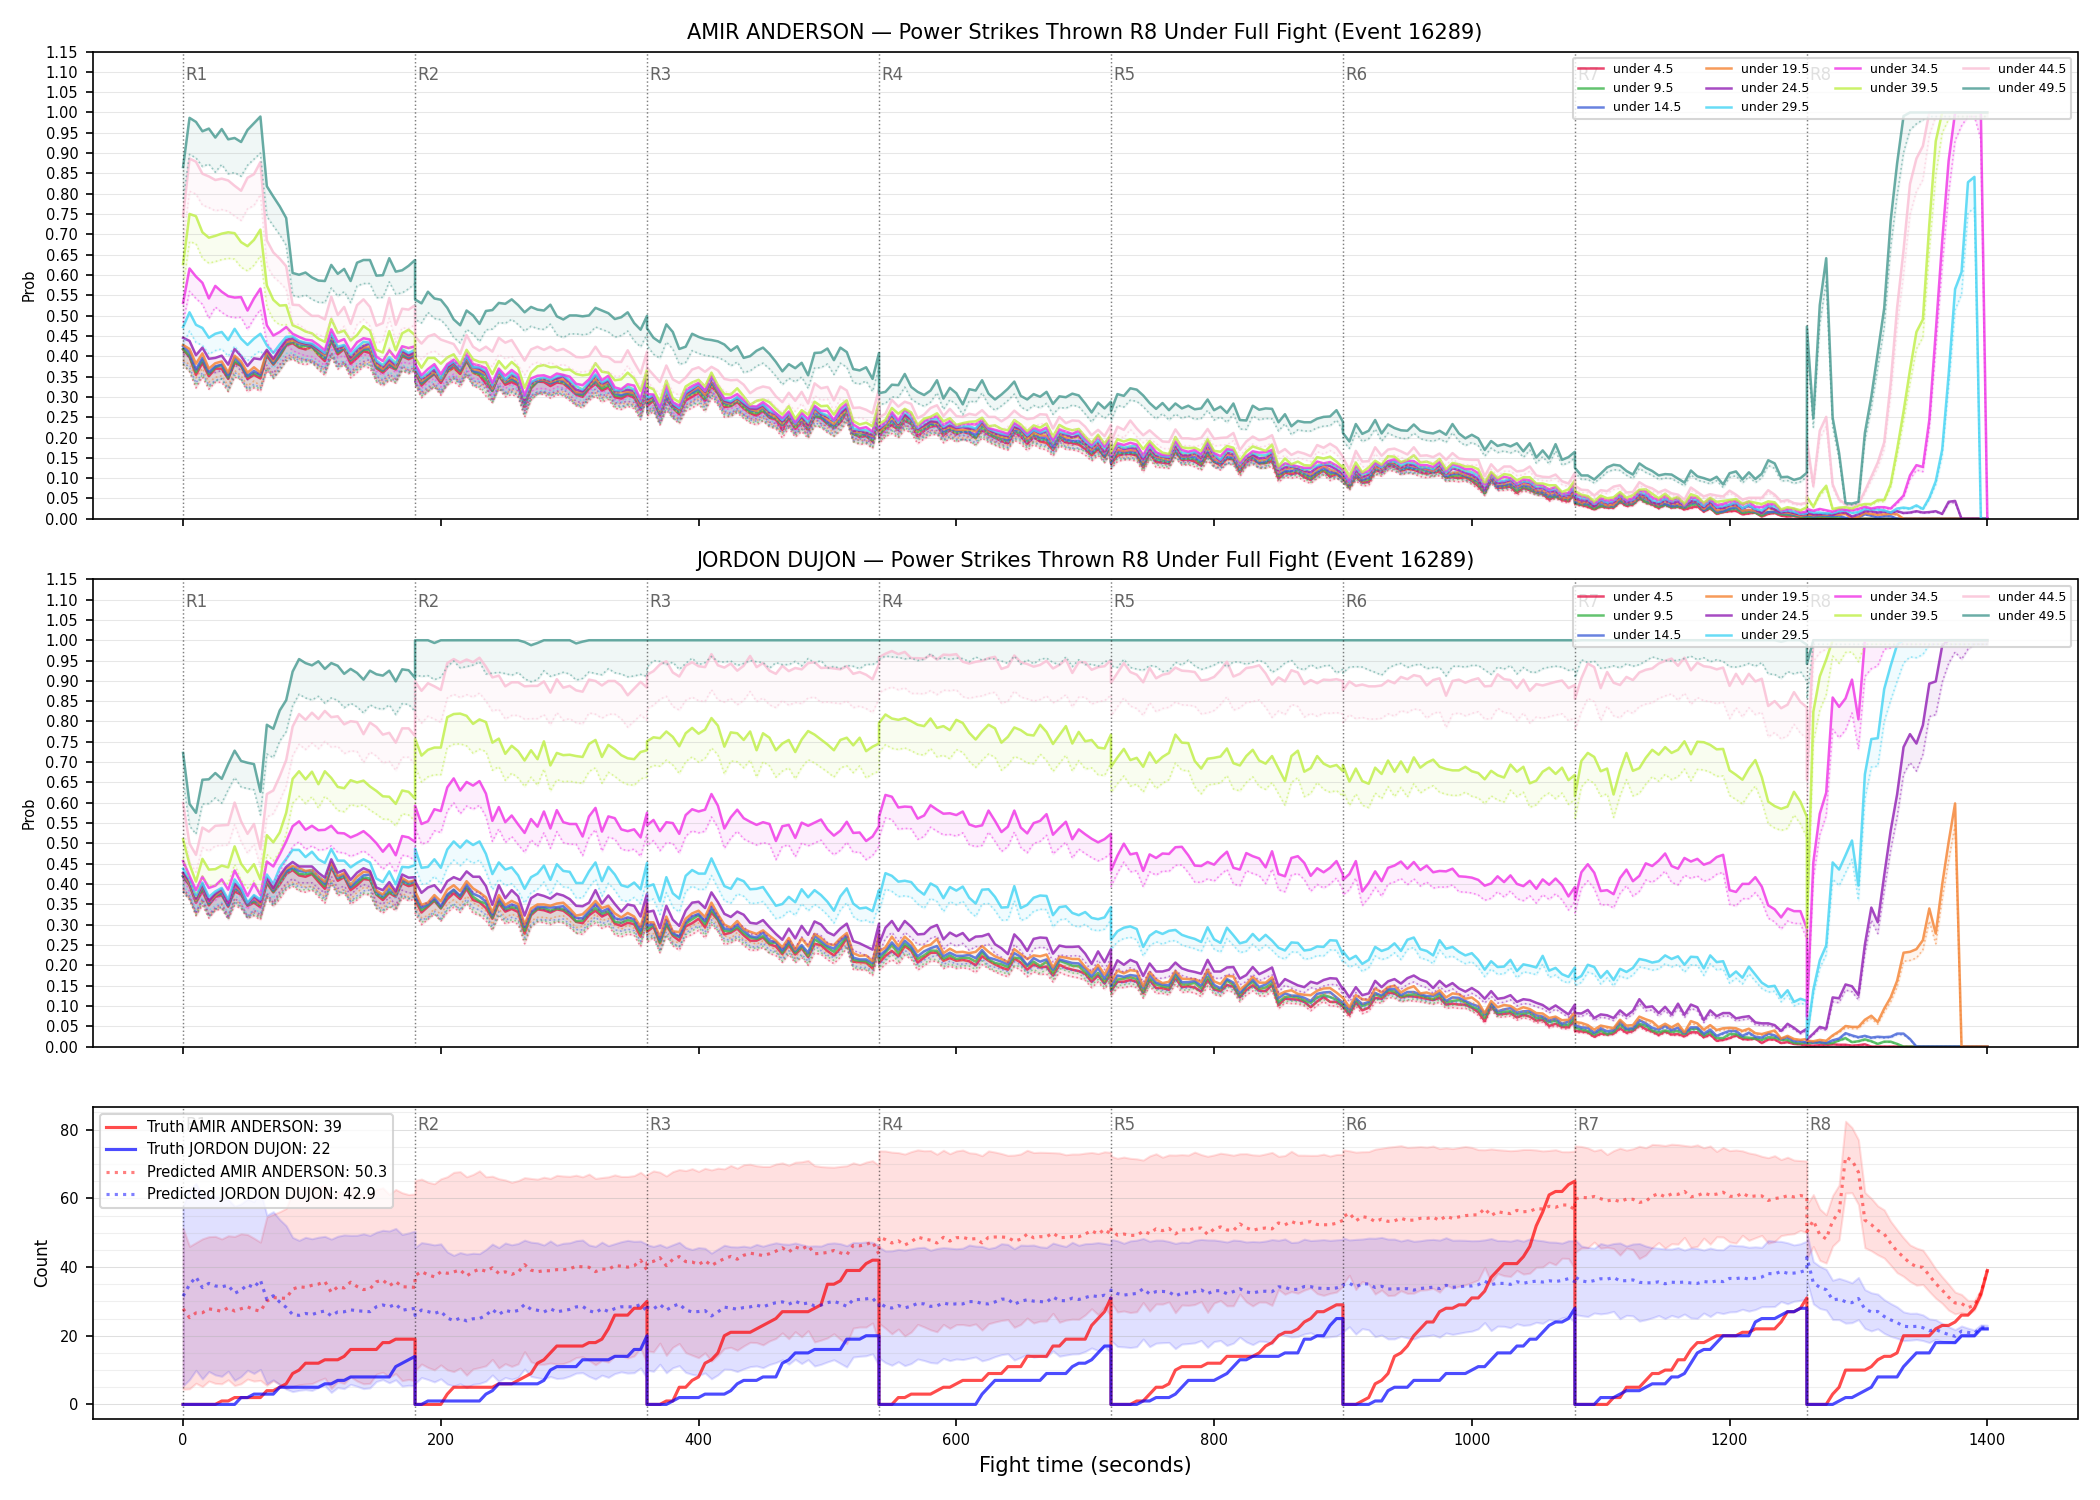Click 'under 19.5' legend entry in middle chart
The height and width of the screenshot is (1500, 2100).
click(1757, 597)
